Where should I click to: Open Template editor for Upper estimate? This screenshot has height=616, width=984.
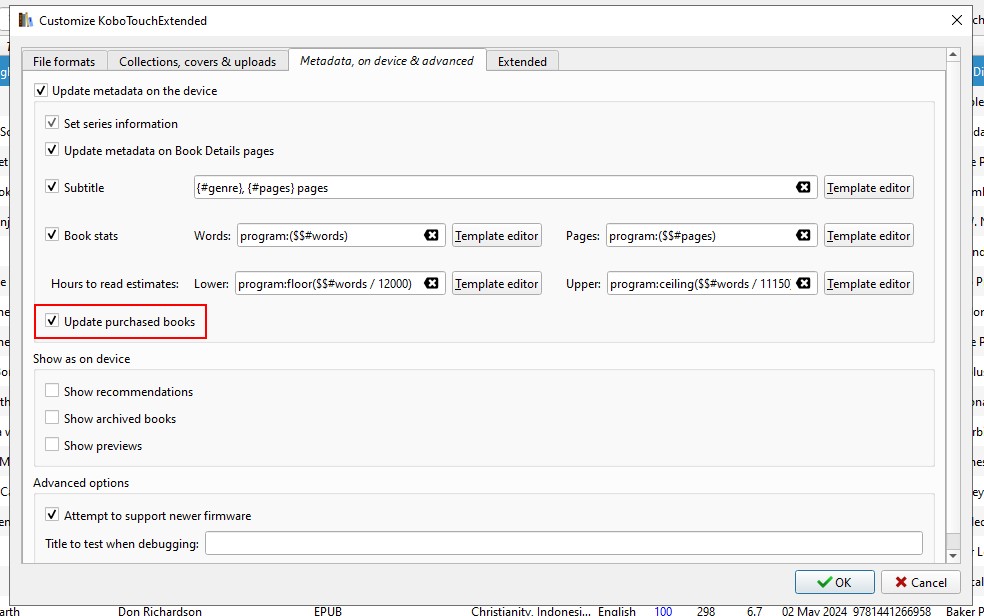tap(869, 284)
